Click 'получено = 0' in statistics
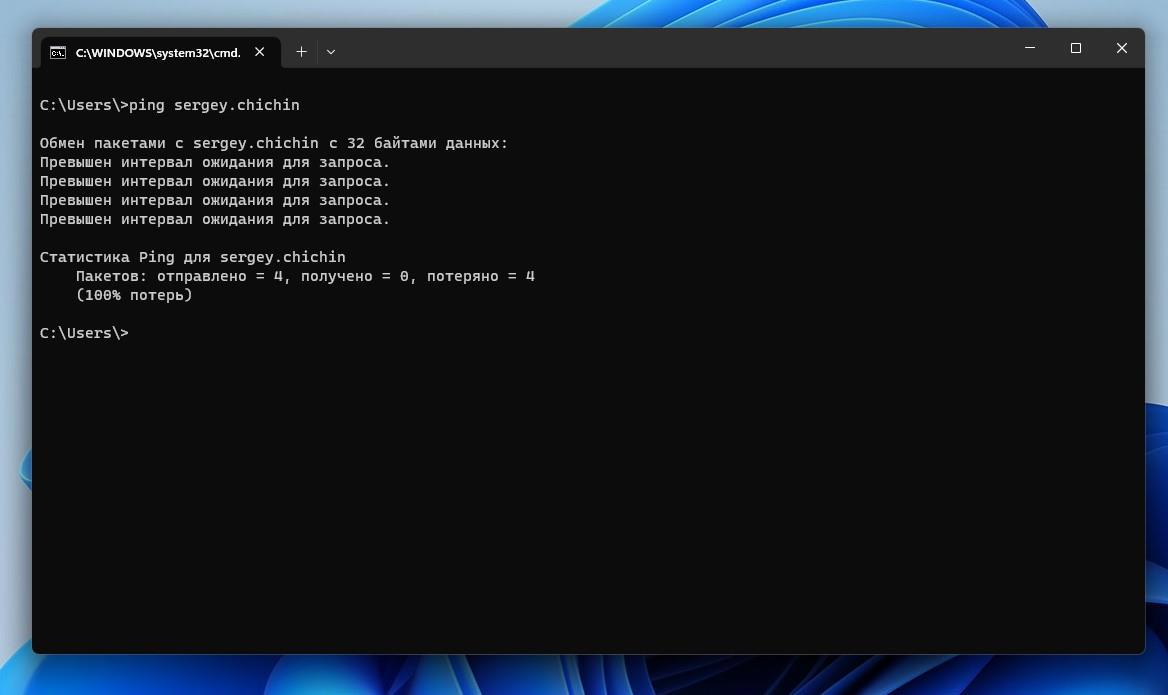 click(355, 276)
